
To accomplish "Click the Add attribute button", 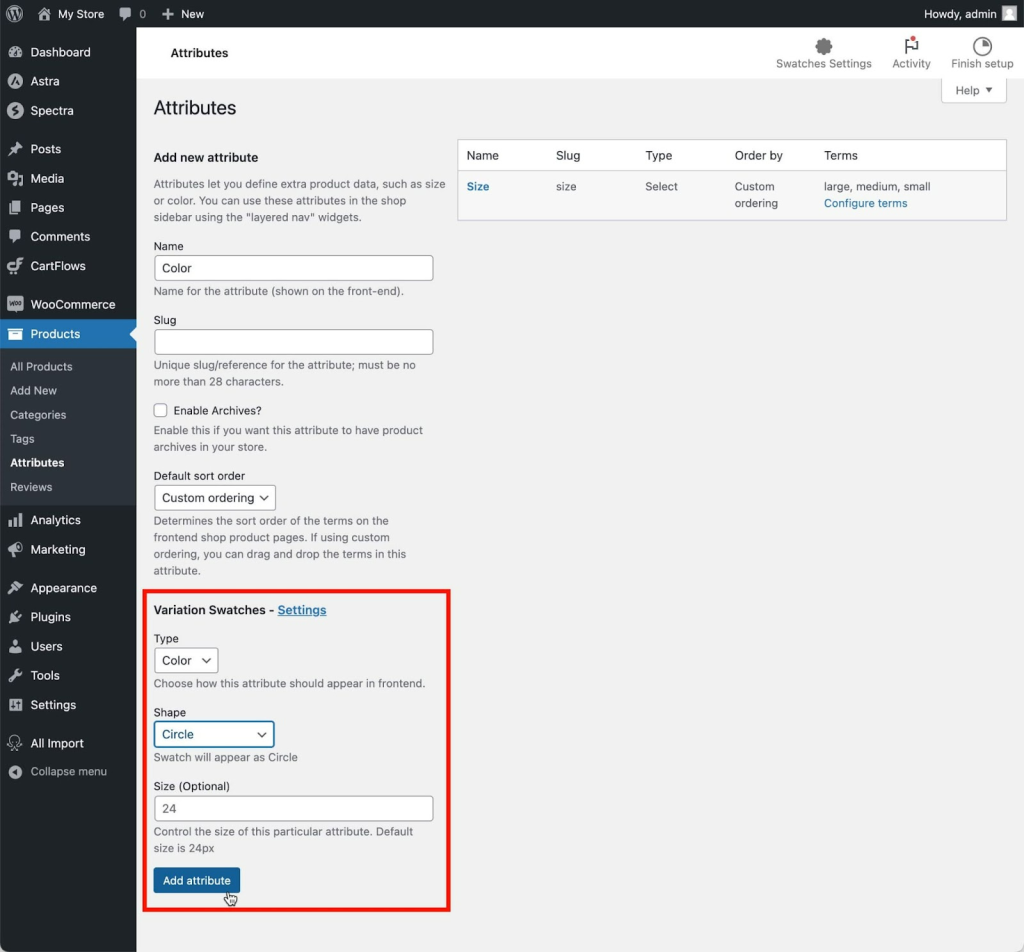I will (x=197, y=880).
